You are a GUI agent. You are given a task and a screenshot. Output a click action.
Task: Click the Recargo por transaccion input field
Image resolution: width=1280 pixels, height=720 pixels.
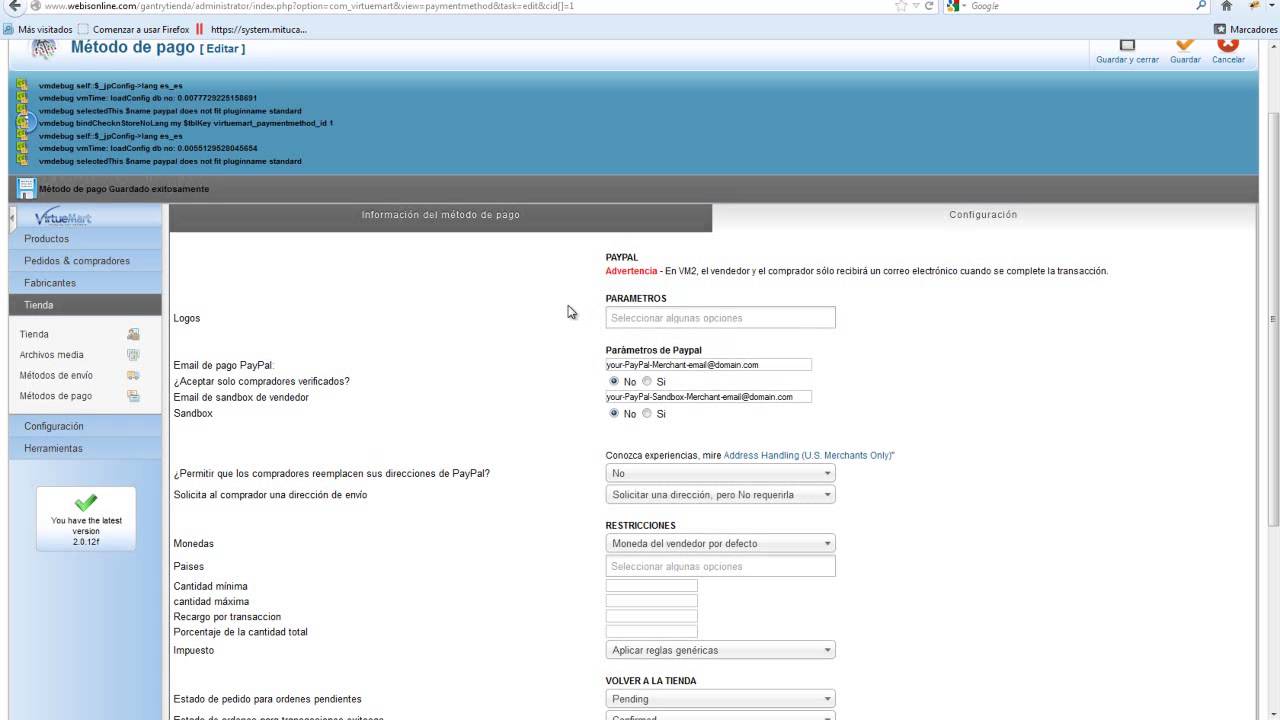coord(651,617)
